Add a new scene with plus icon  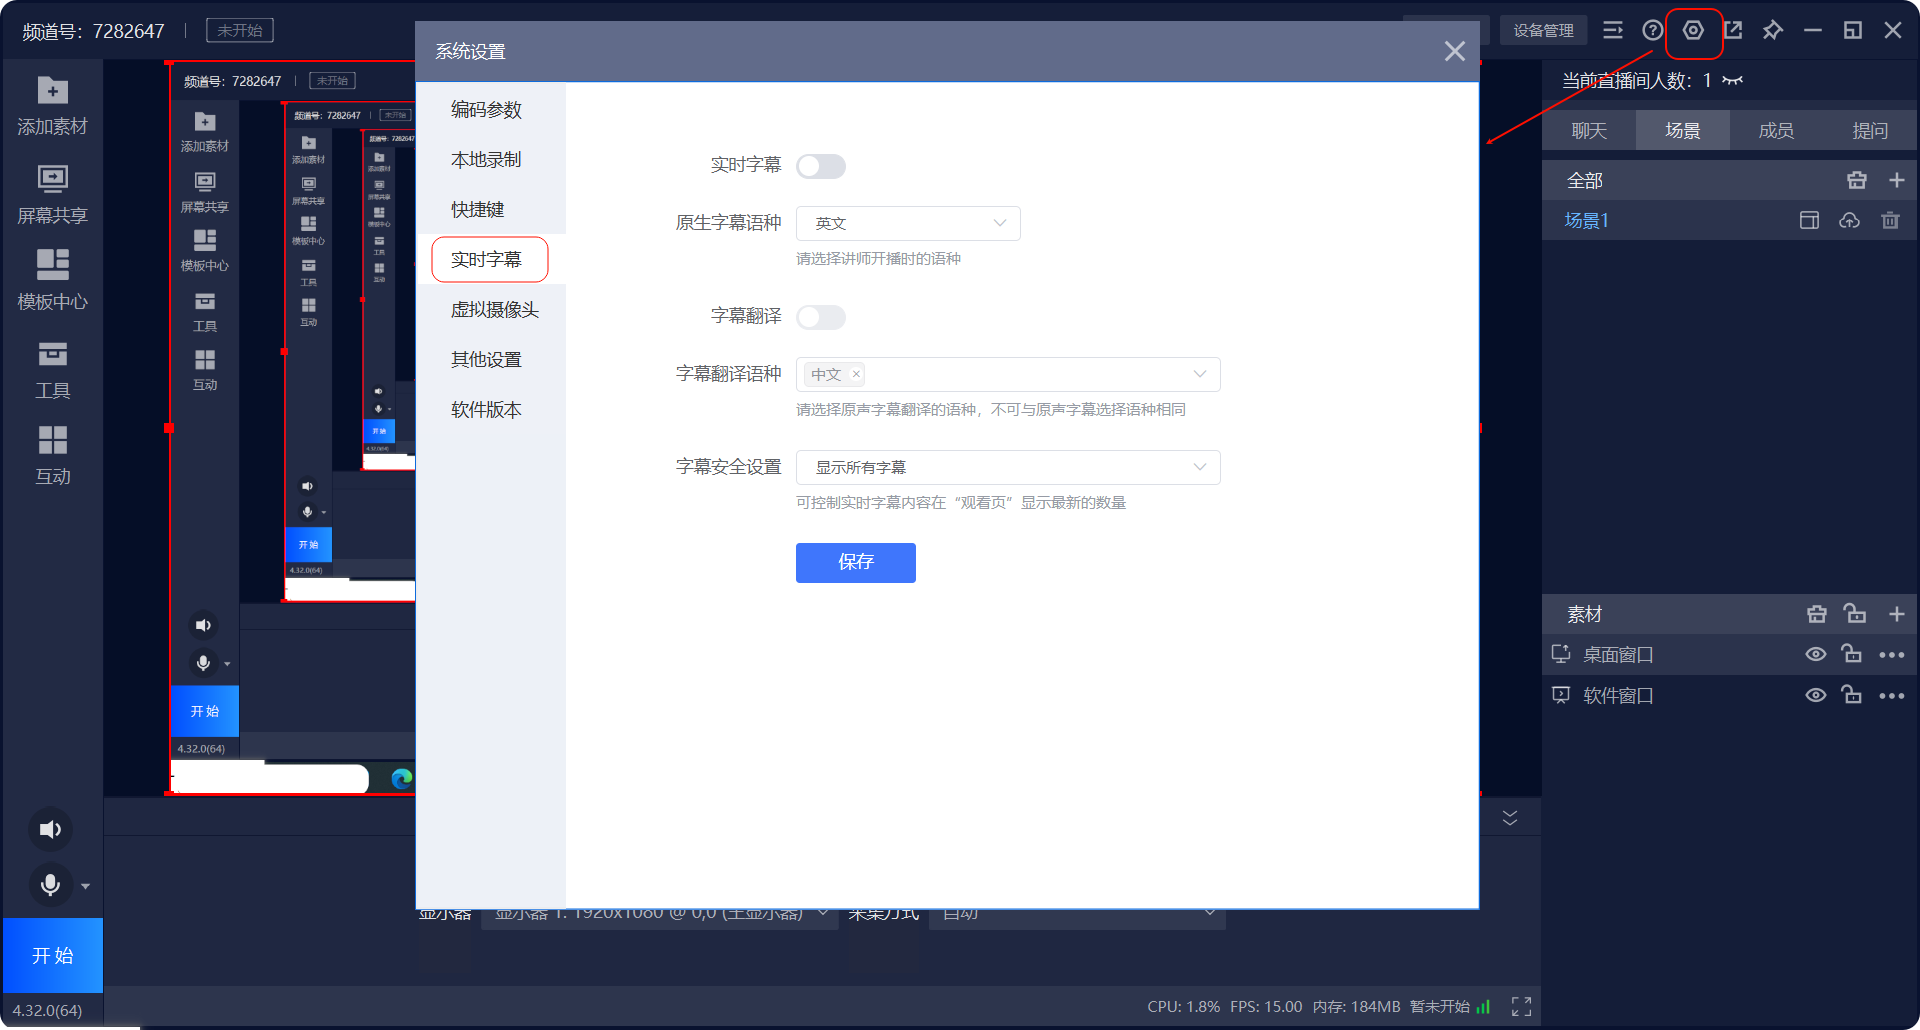1897,180
